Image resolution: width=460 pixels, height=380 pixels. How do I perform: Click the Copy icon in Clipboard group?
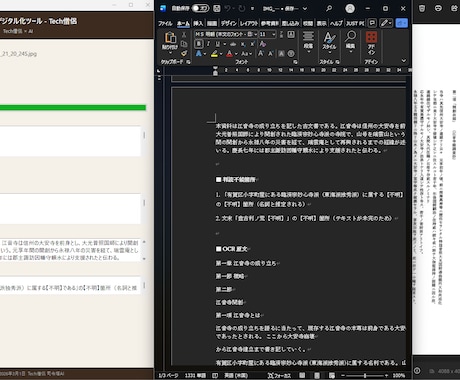184,44
